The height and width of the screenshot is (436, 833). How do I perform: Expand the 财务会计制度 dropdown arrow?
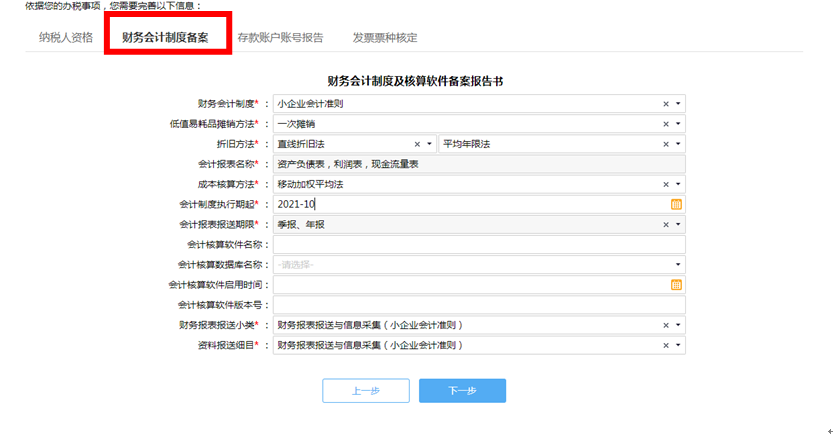click(x=678, y=104)
